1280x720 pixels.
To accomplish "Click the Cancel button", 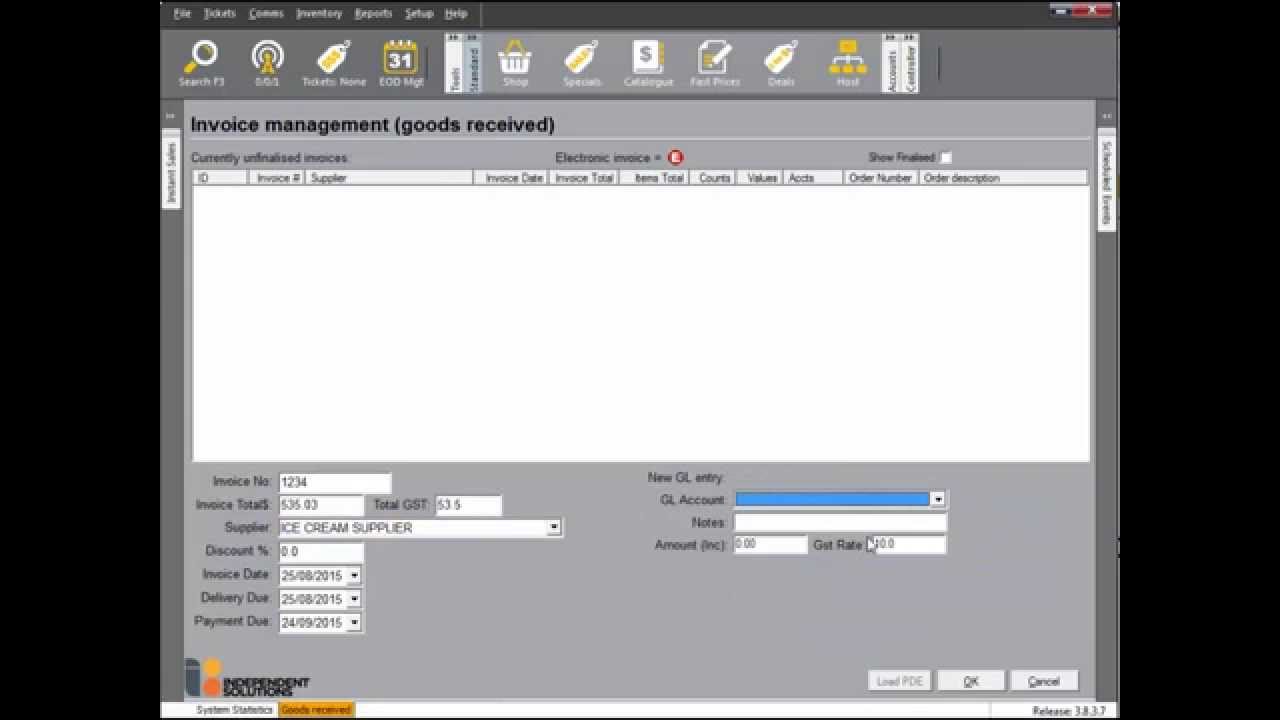I will coord(1044,681).
